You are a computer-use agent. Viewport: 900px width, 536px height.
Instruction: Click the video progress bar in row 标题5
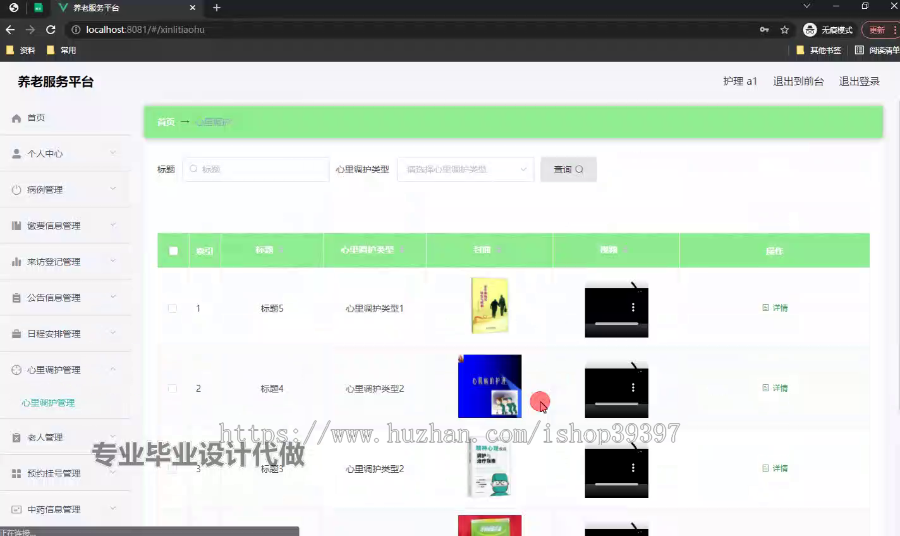coord(616,324)
